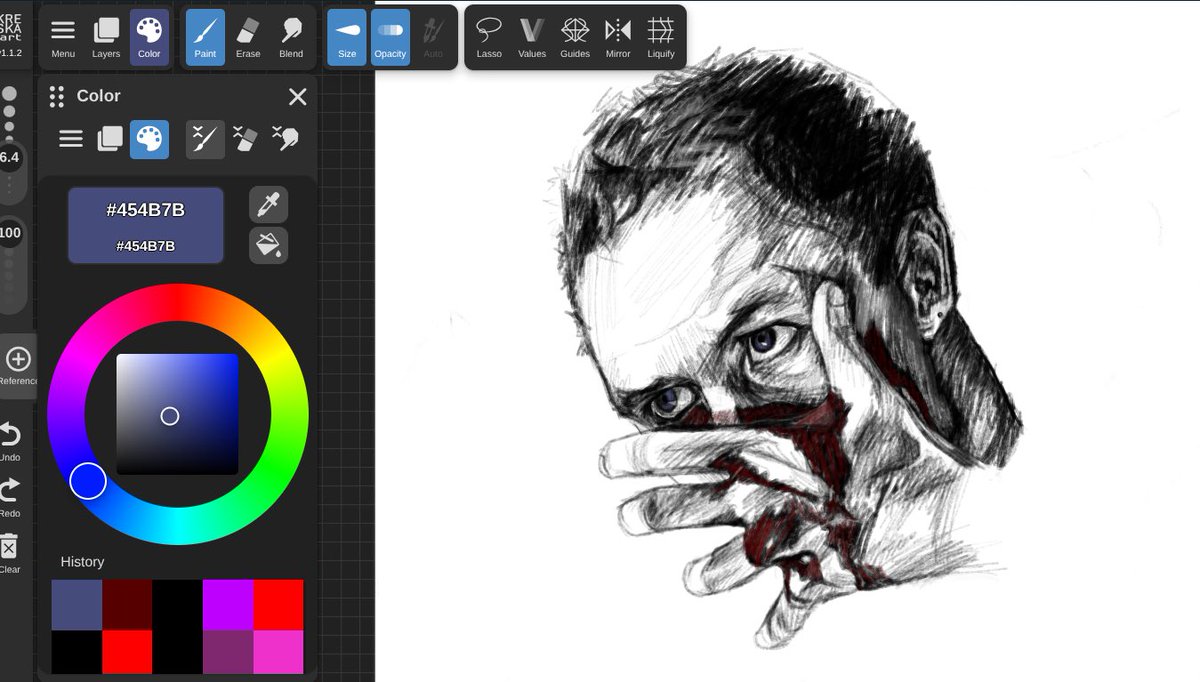The height and width of the screenshot is (682, 1200).
Task: Open blend brush settings tab in panel
Action: [285, 139]
